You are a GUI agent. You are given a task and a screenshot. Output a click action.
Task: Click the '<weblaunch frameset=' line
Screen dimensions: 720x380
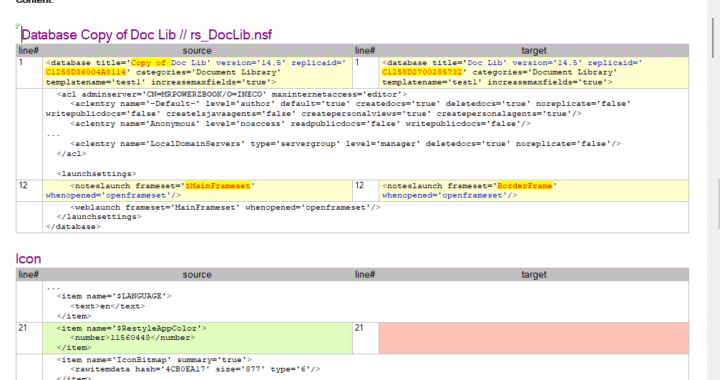click(225, 207)
